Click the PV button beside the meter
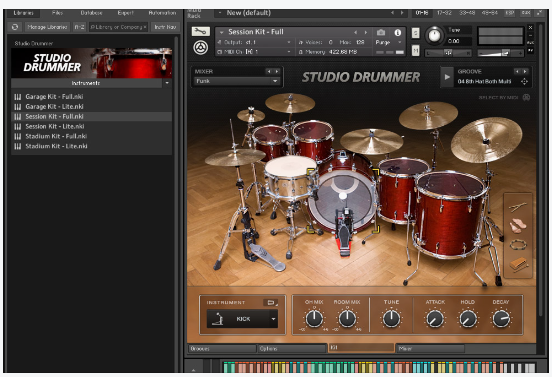 [531, 50]
